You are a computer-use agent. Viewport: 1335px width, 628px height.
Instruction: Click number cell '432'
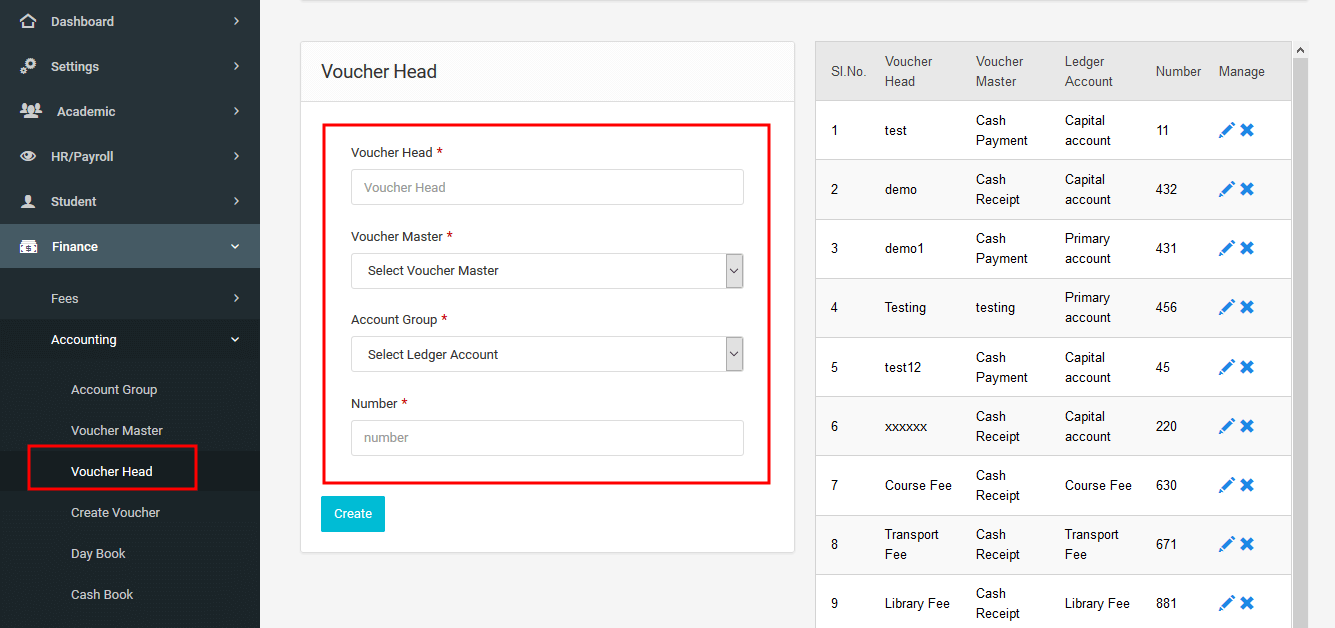pos(1166,189)
